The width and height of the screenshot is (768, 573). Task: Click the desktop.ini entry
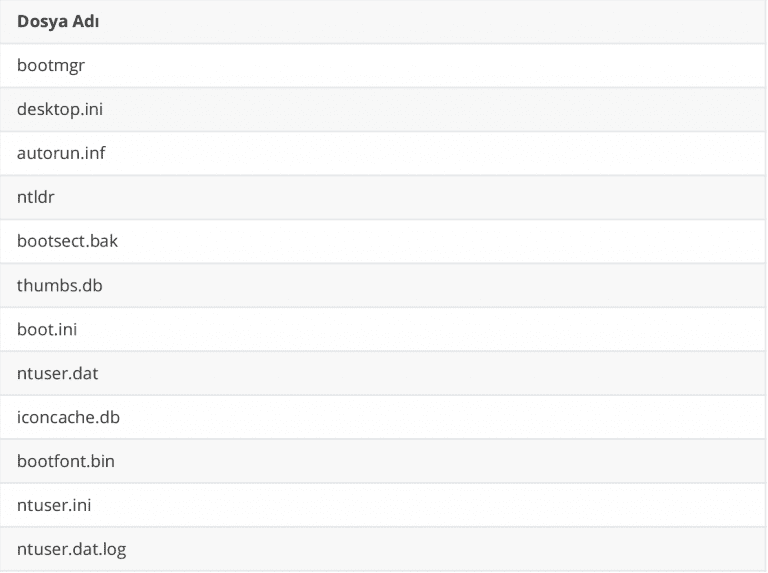[60, 109]
